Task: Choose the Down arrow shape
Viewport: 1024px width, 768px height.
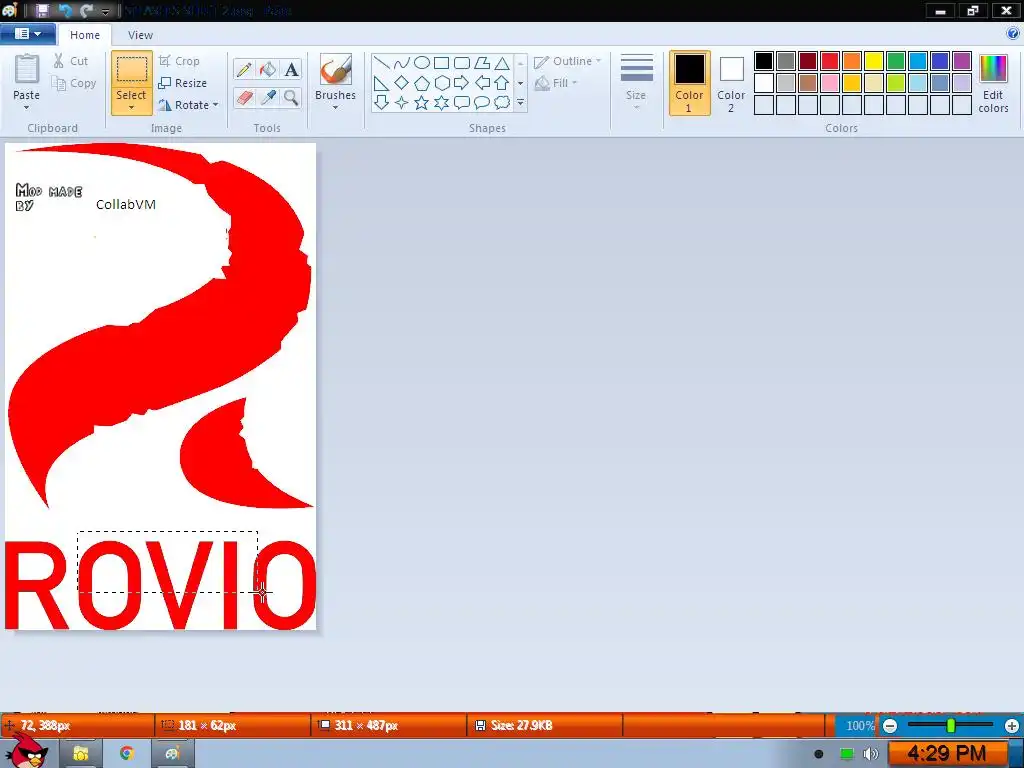Action: tap(382, 103)
